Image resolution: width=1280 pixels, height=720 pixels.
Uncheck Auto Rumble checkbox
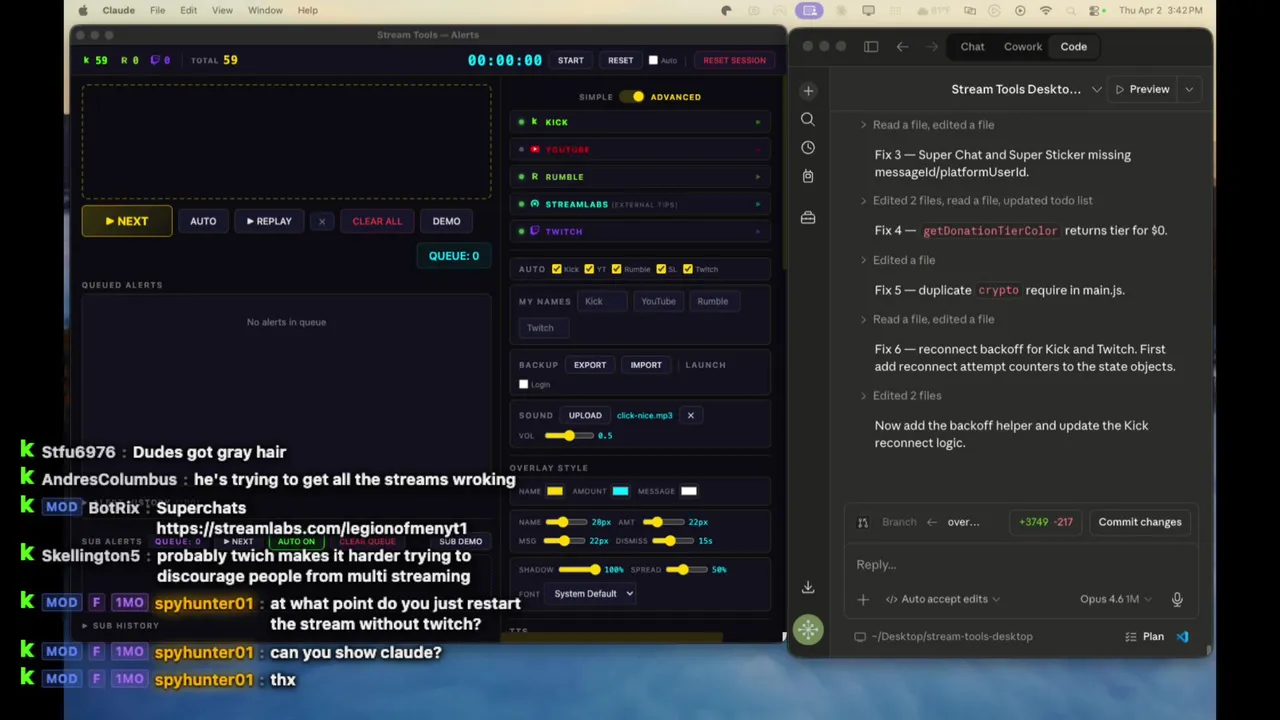(616, 269)
